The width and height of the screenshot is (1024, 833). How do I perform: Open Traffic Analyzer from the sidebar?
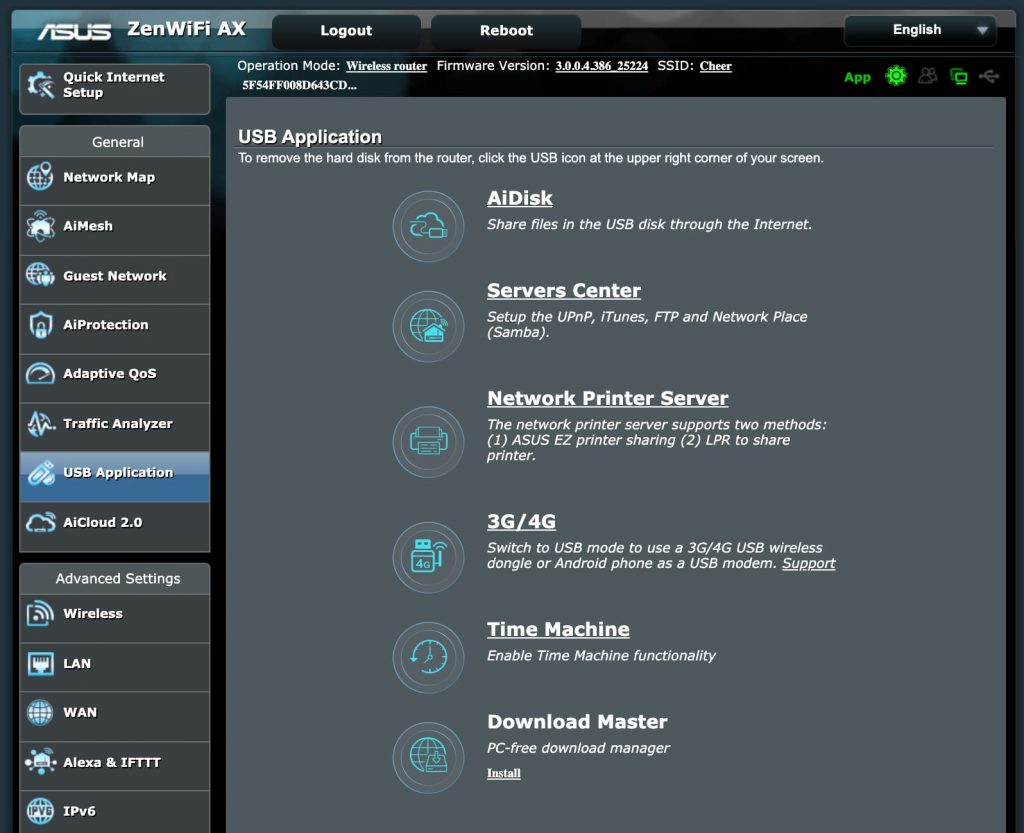pos(115,428)
